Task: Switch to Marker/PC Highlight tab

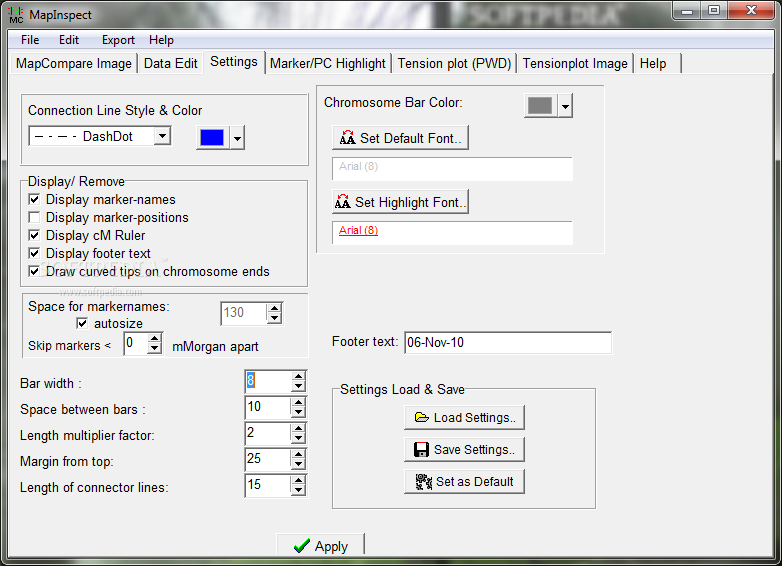Action: 328,63
